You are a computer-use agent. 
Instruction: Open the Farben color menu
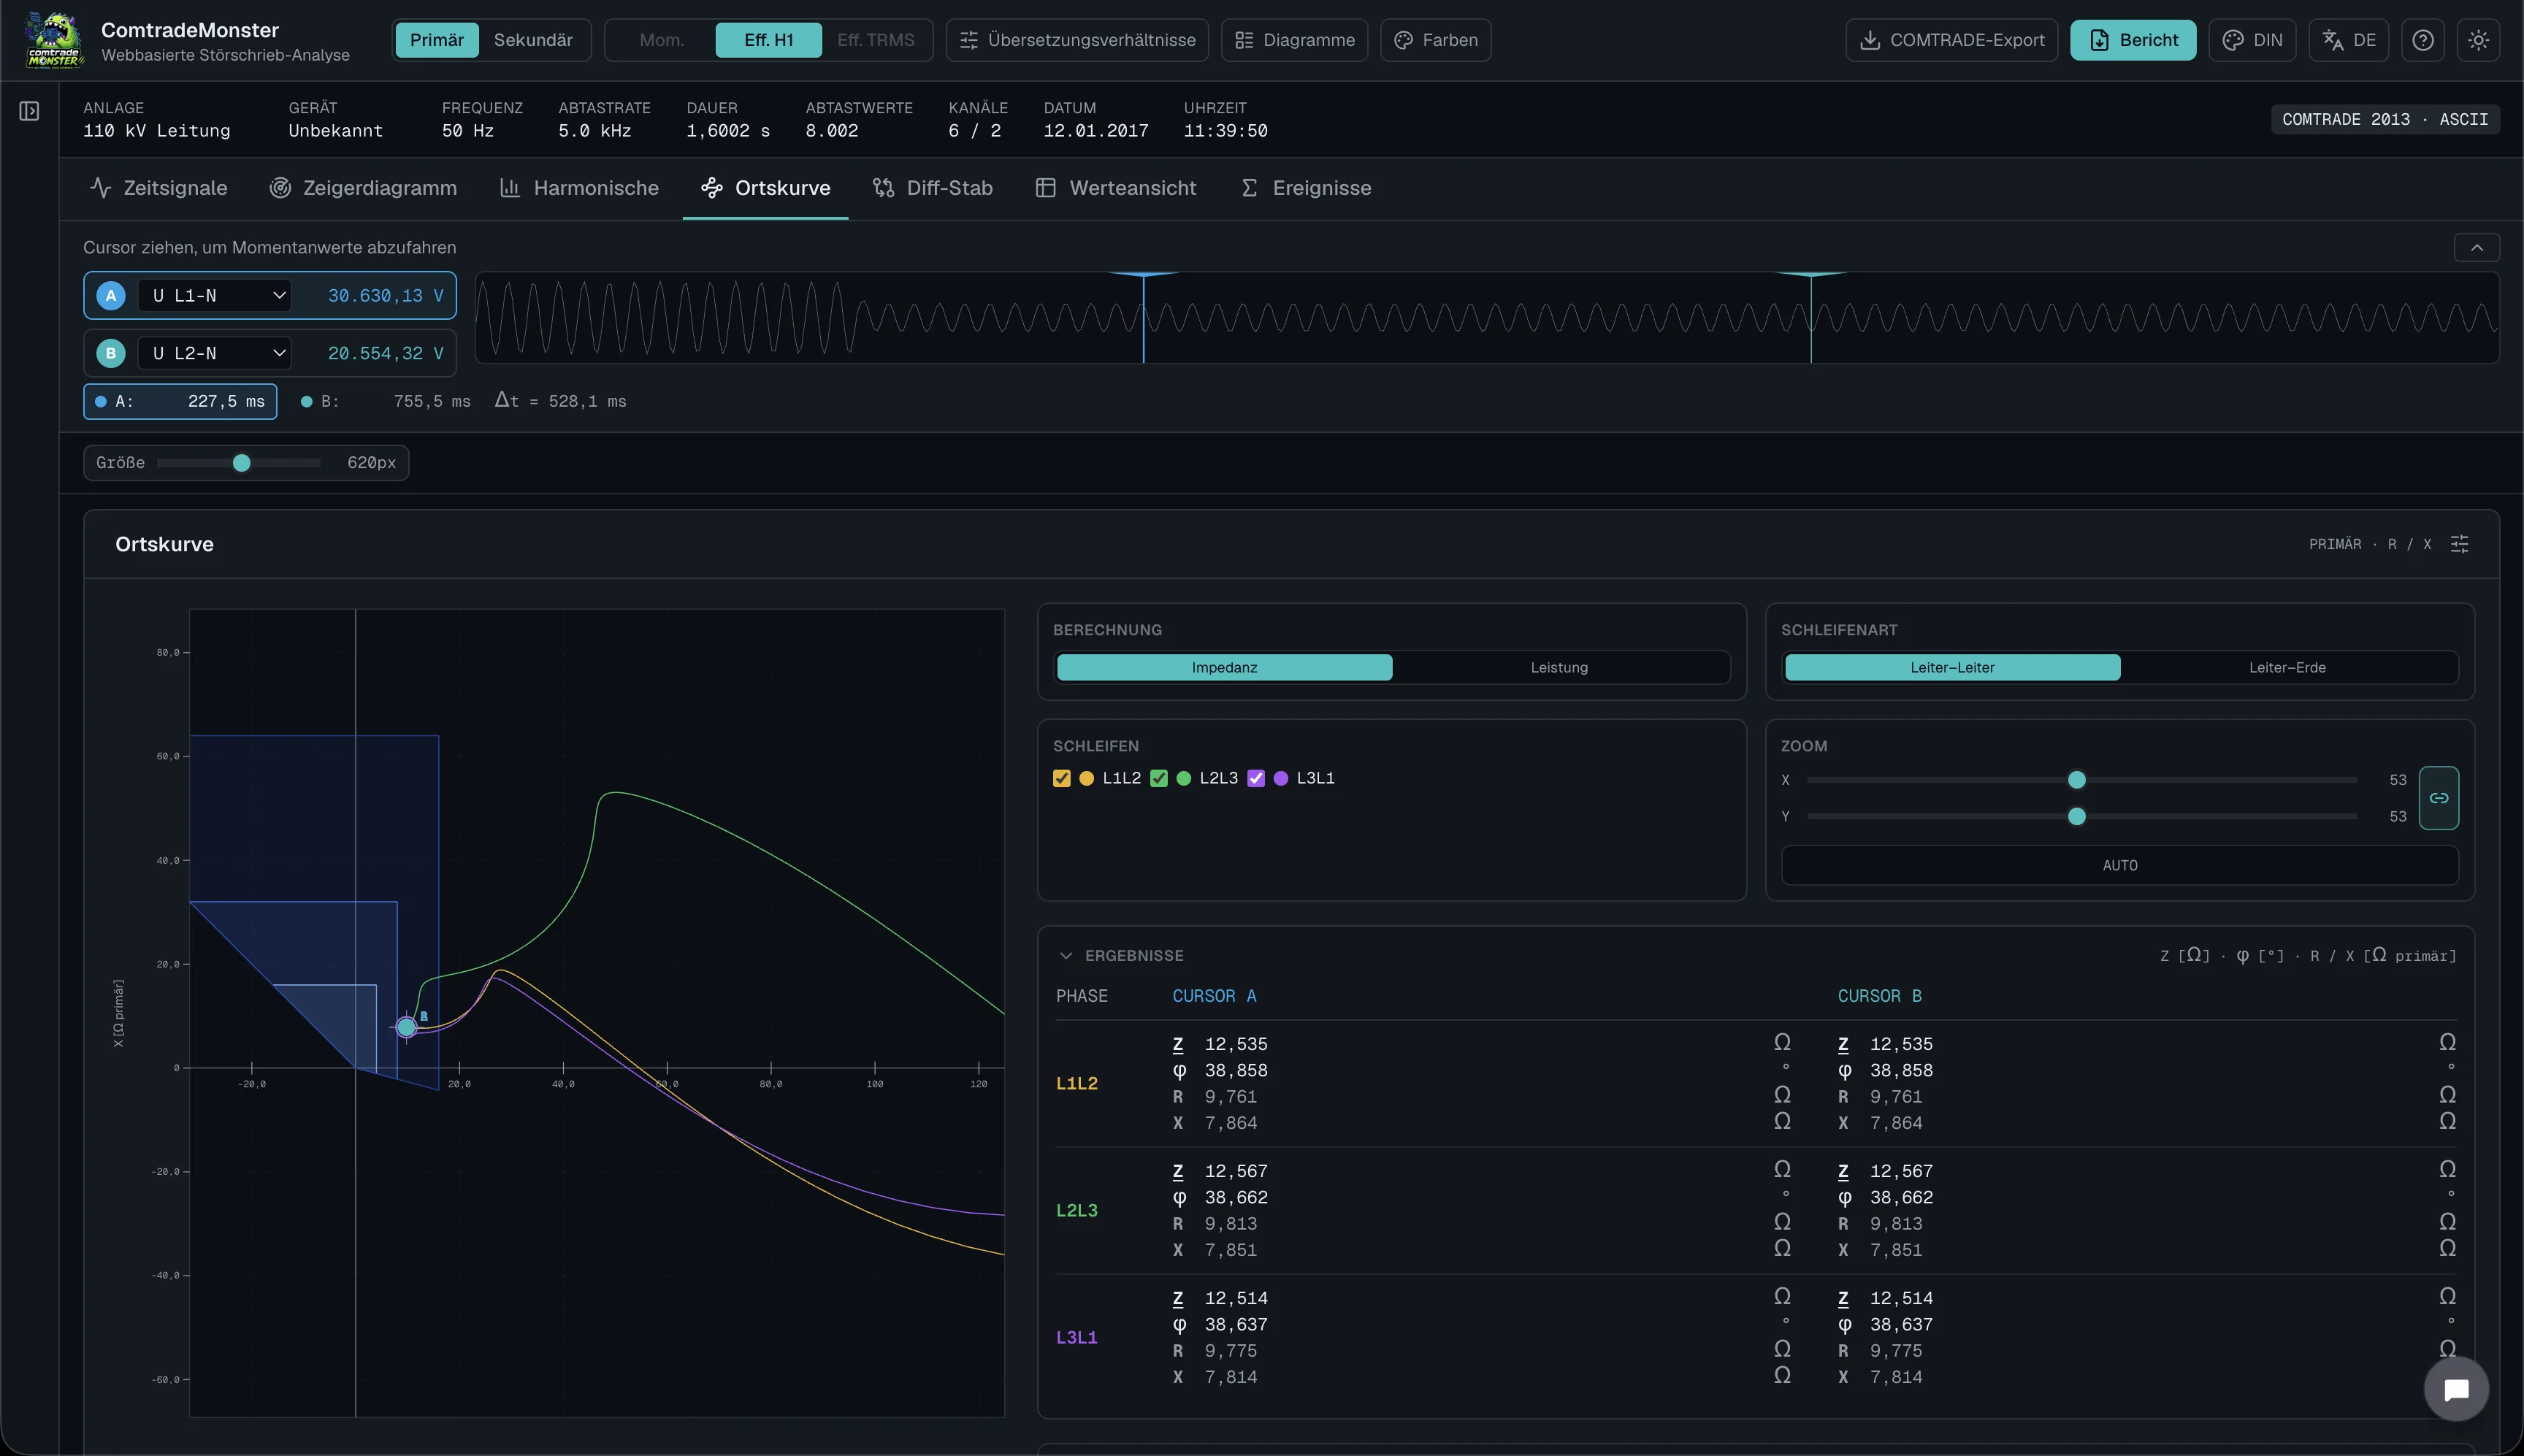coord(1435,40)
